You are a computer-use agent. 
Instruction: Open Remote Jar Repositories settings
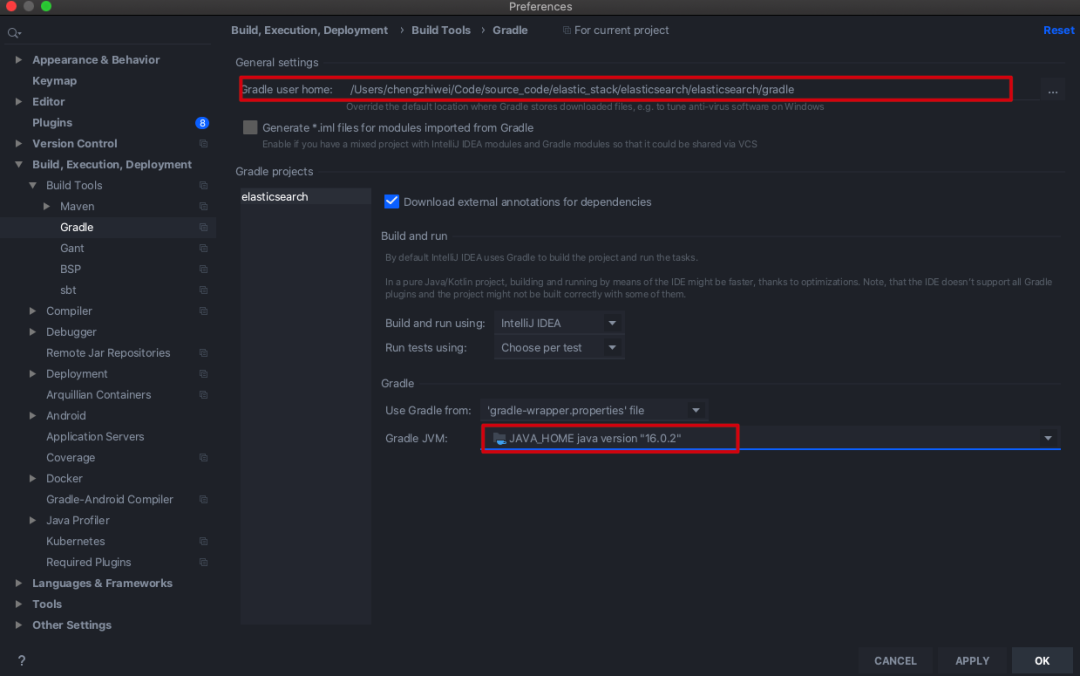108,353
